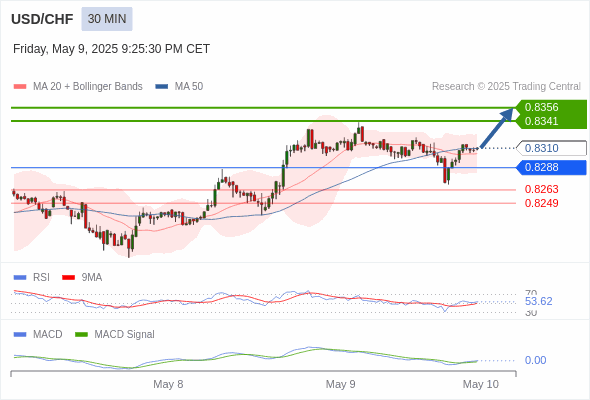Click the RSI legend color marker

20,278
